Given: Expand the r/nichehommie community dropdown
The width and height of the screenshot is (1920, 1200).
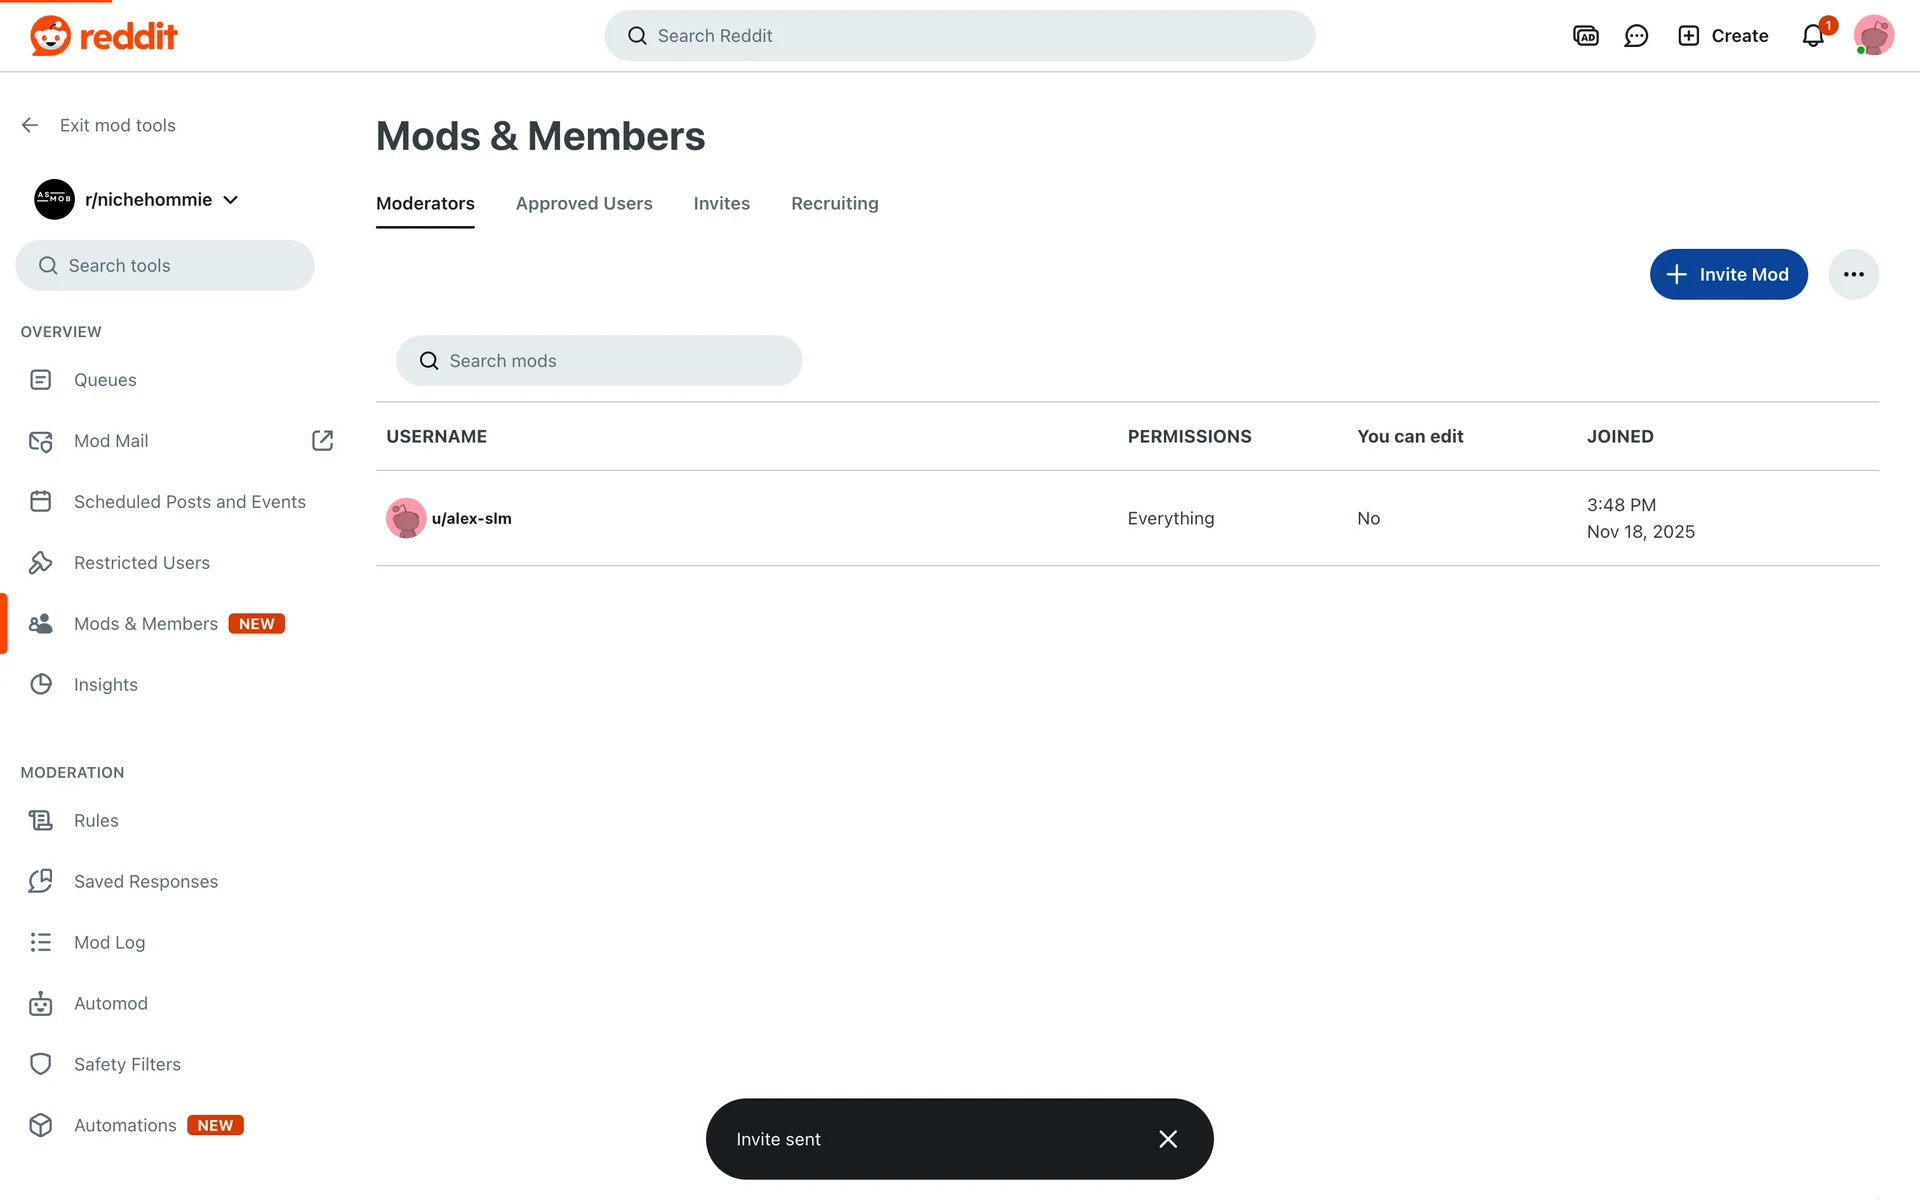Looking at the screenshot, I should point(231,200).
